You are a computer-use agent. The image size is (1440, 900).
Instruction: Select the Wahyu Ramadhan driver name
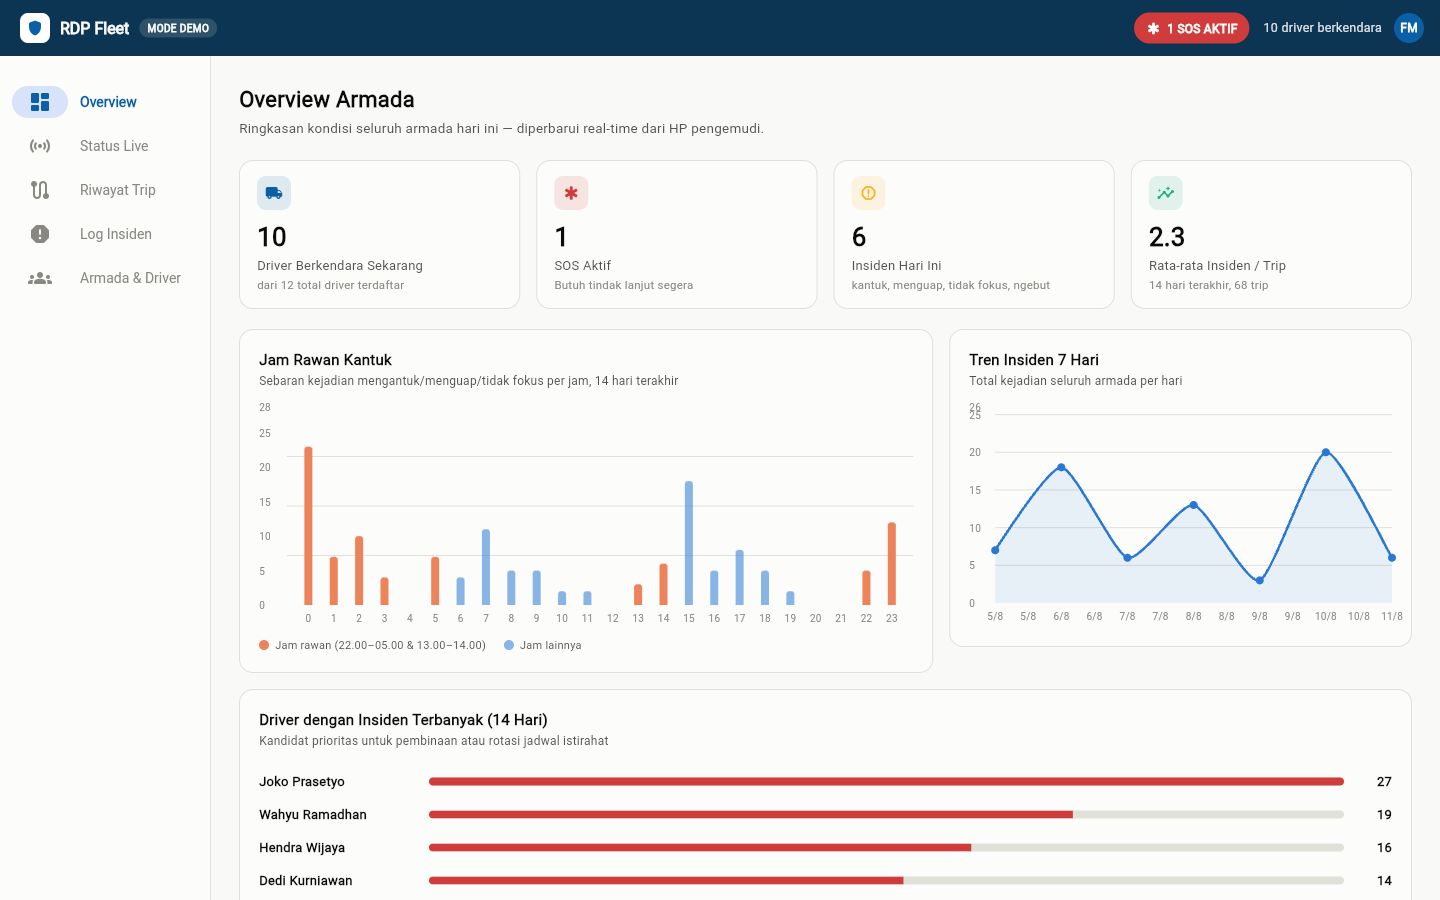pos(313,814)
